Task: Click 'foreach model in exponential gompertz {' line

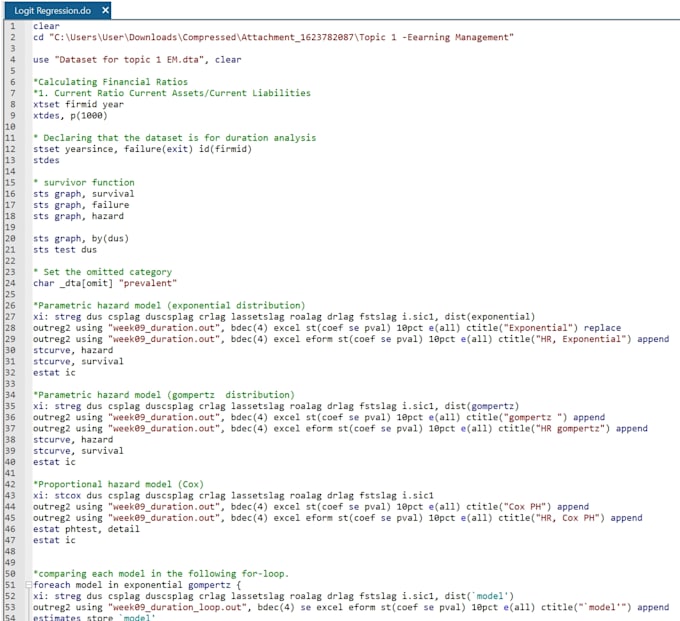Action: (137, 585)
